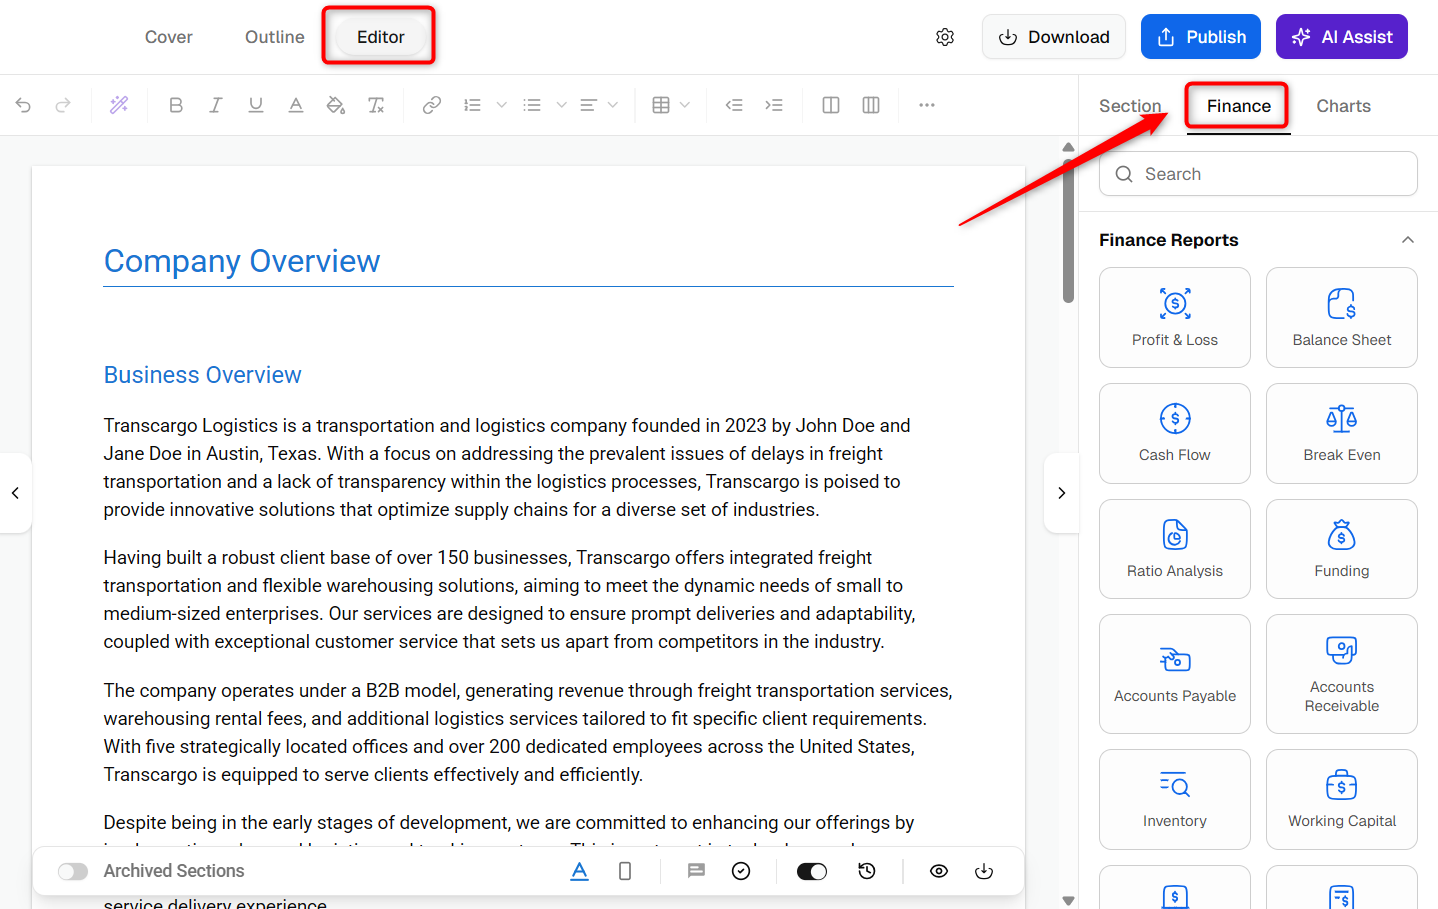Viewport: 1438px width, 909px height.
Task: Click the scrollbar down arrow
Action: click(x=1068, y=901)
